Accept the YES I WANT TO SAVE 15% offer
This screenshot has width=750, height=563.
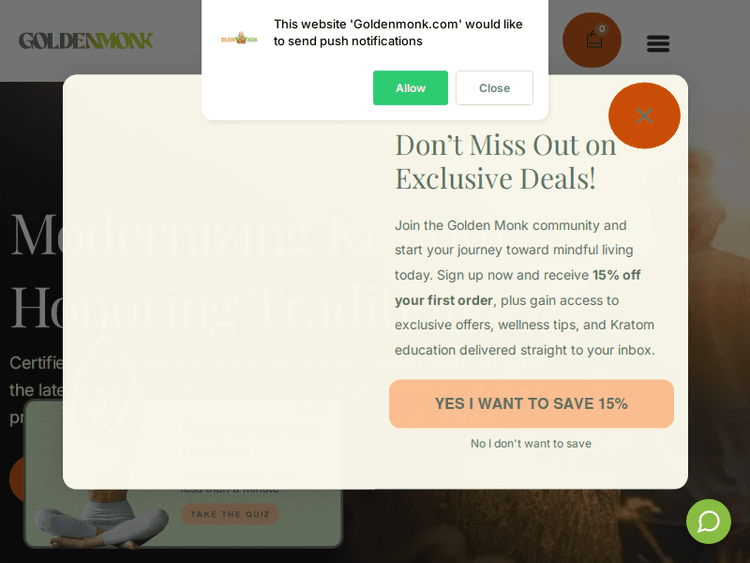[531, 404]
